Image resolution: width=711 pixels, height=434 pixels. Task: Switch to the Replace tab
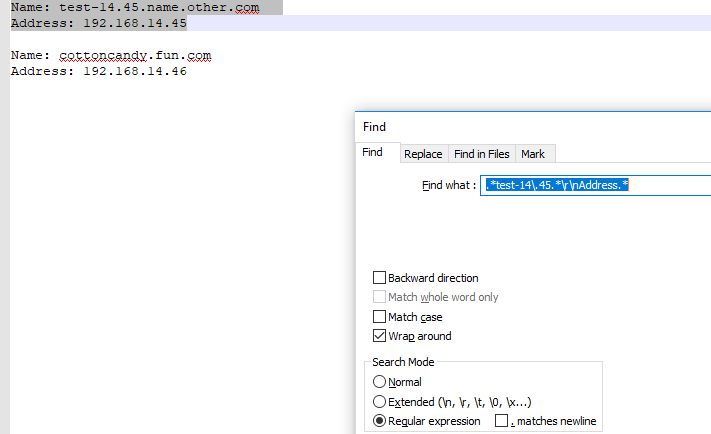coord(423,154)
